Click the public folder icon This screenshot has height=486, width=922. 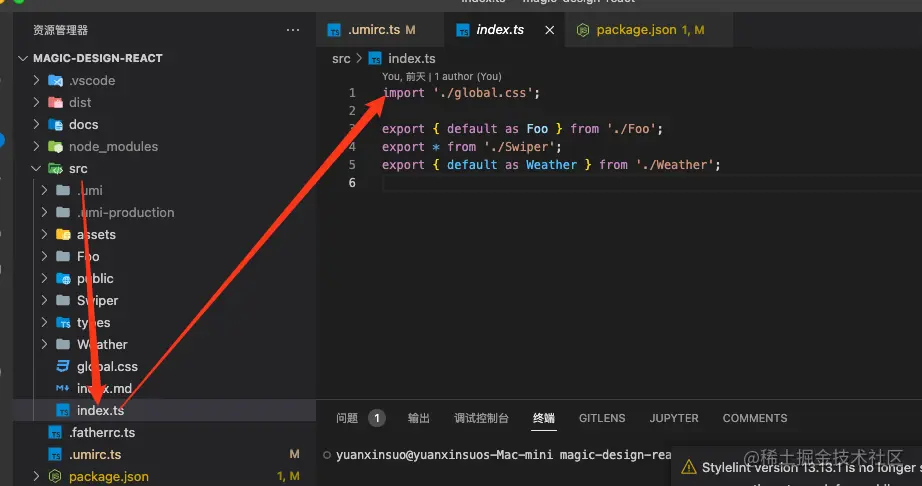(x=63, y=279)
